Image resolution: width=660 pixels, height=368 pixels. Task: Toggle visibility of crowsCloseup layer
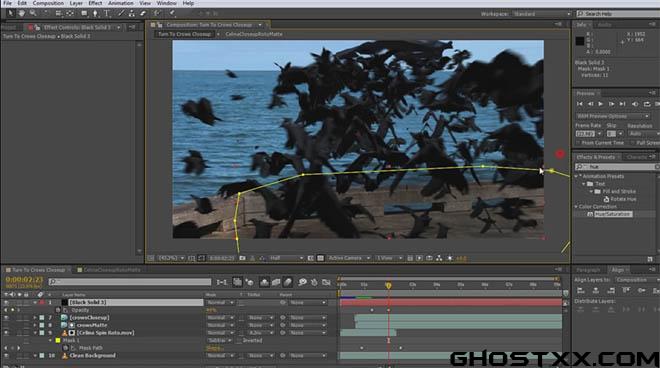pos(6,318)
